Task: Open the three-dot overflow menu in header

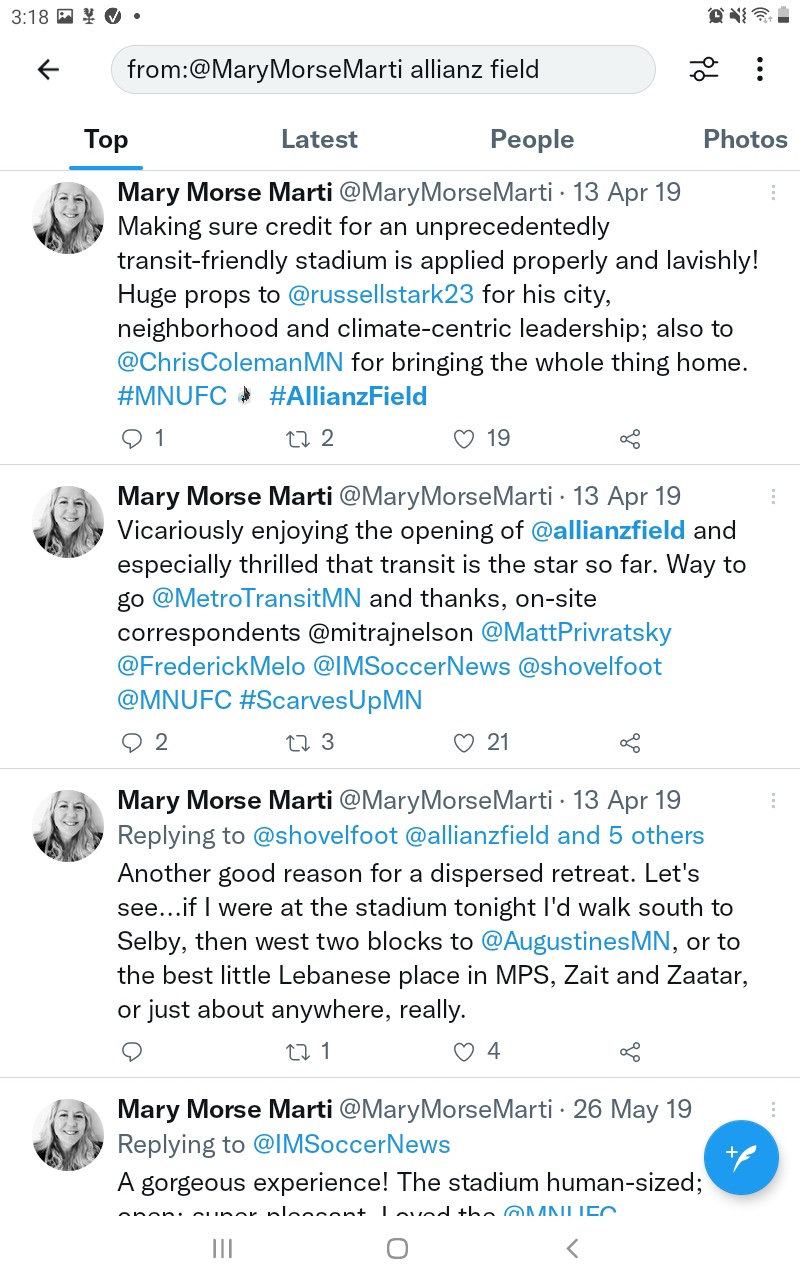Action: (x=760, y=69)
